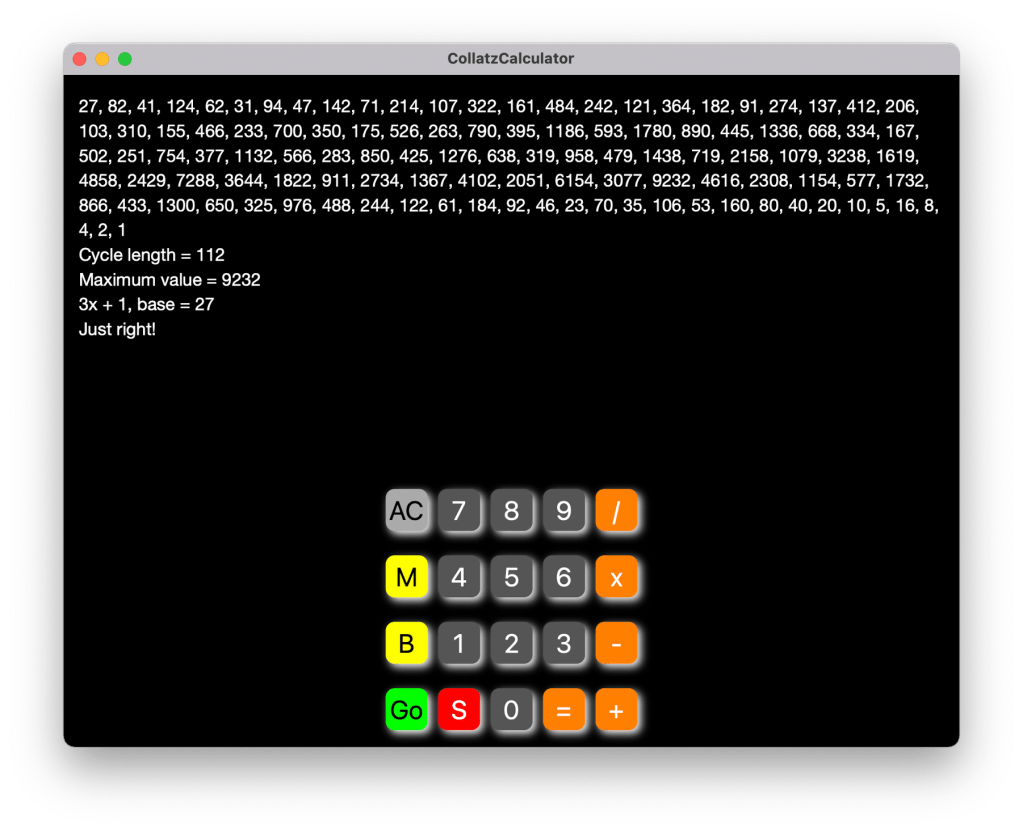The height and width of the screenshot is (831, 1023).
Task: Select the orange divide operator
Action: coord(617,511)
